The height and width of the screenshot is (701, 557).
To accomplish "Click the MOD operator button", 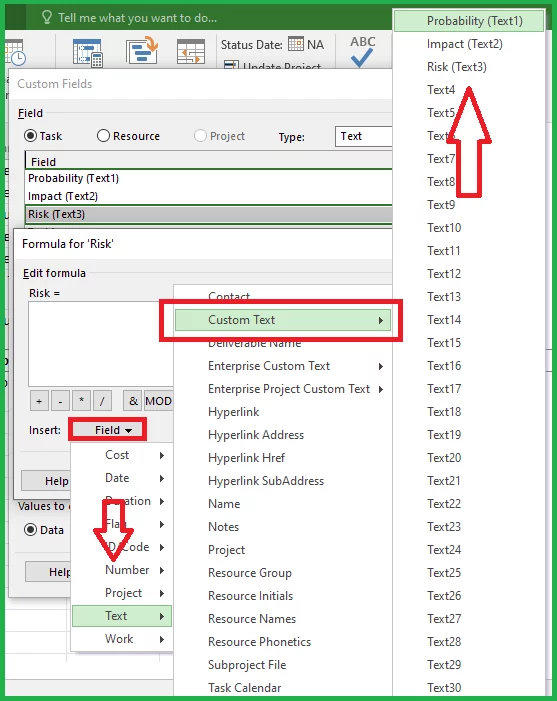I will pyautogui.click(x=159, y=401).
